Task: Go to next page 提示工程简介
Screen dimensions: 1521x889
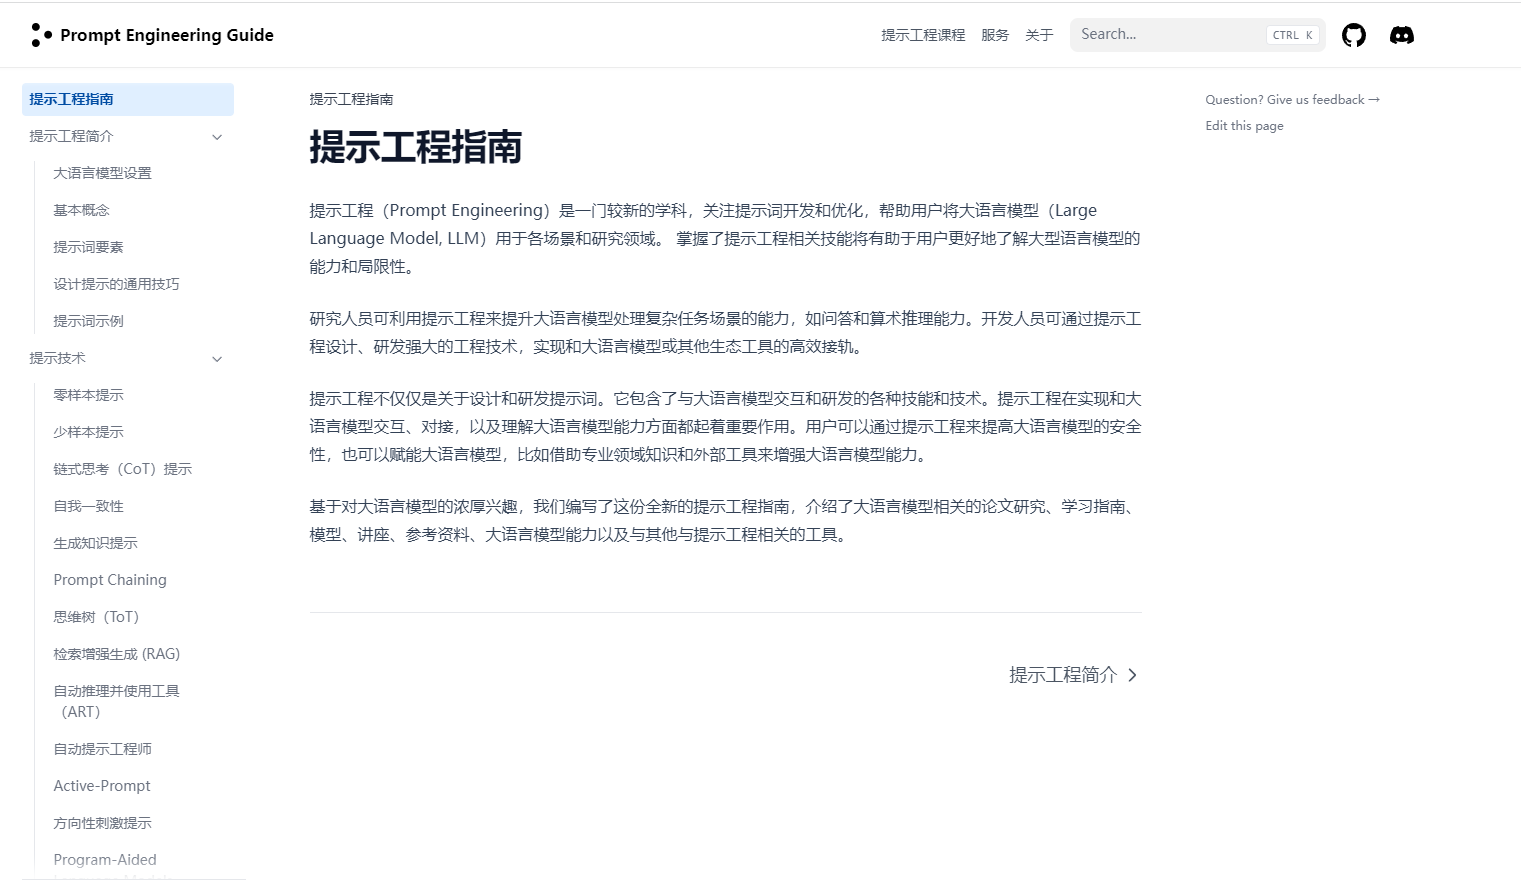Action: point(1073,675)
